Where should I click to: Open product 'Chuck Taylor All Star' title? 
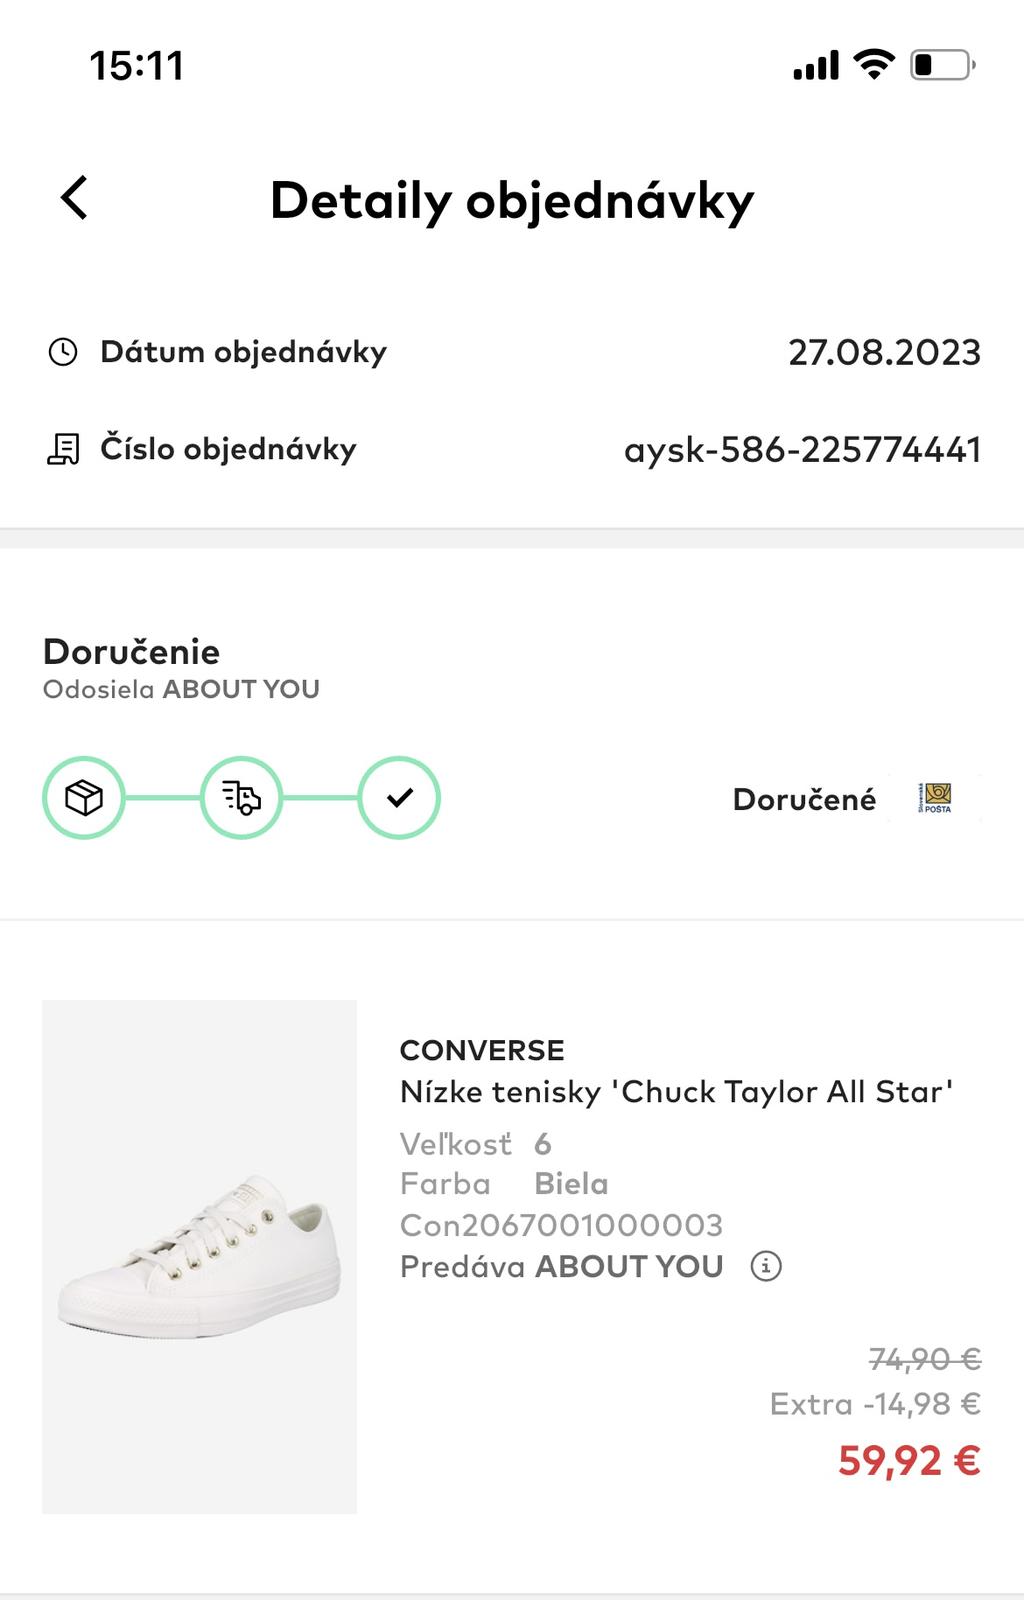[x=676, y=1091]
